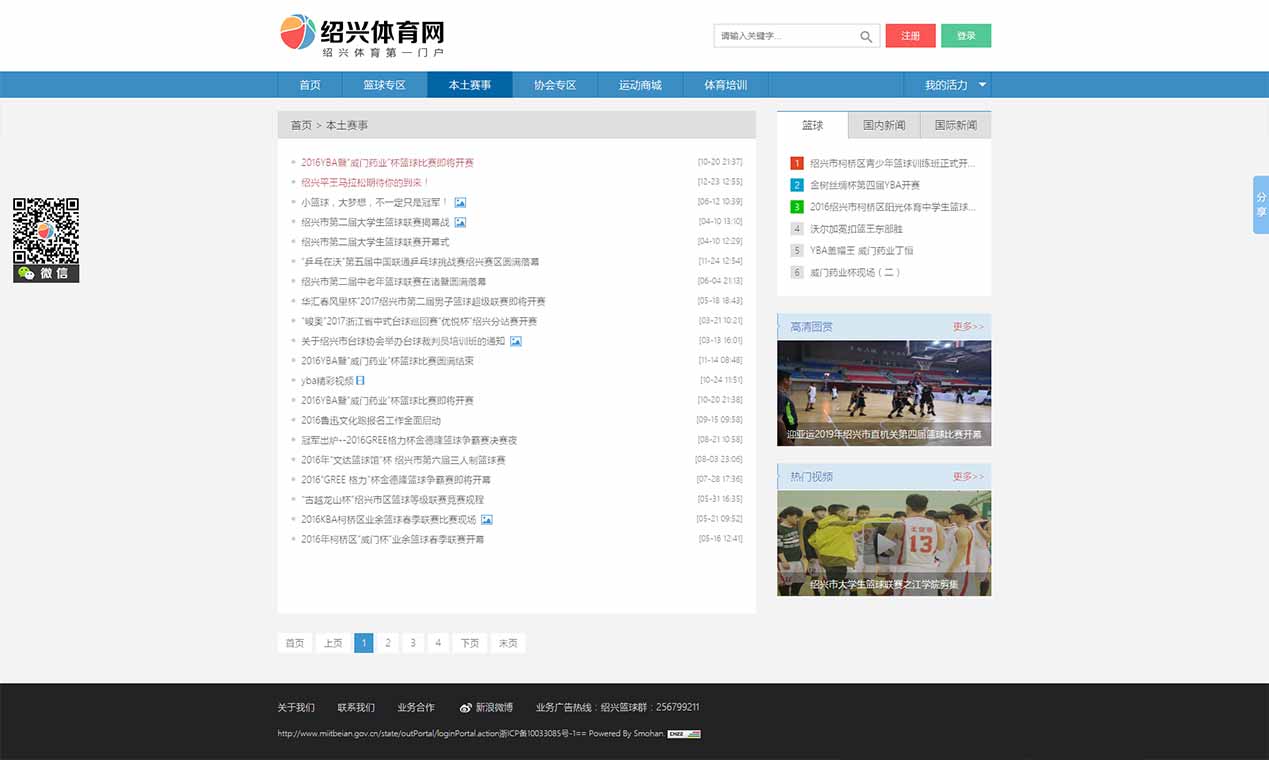
Task: Click the 首页 breadcrumb link
Action: coord(301,125)
